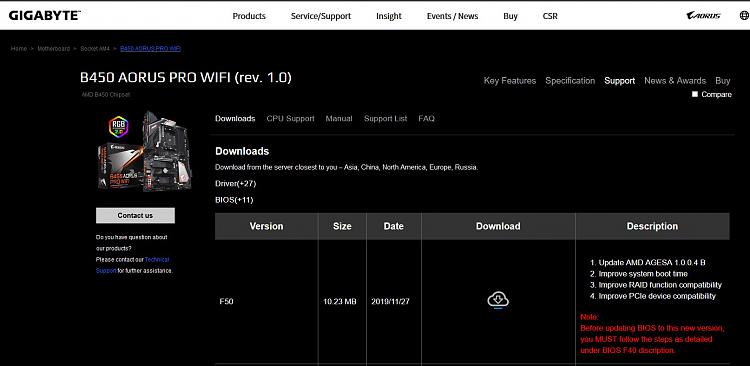The width and height of the screenshot is (750, 366).
Task: Go to Motherboard breadcrumb
Action: pyautogui.click(x=54, y=49)
